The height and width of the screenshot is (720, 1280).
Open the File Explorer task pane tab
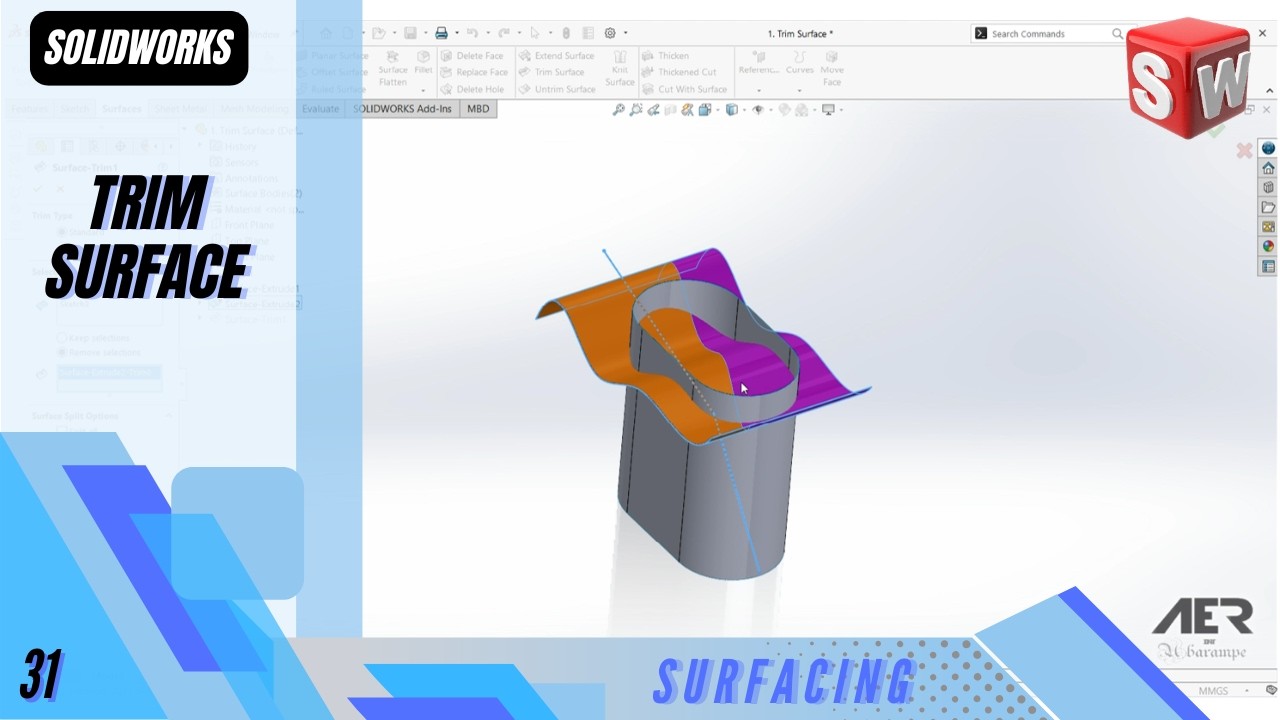1268,207
